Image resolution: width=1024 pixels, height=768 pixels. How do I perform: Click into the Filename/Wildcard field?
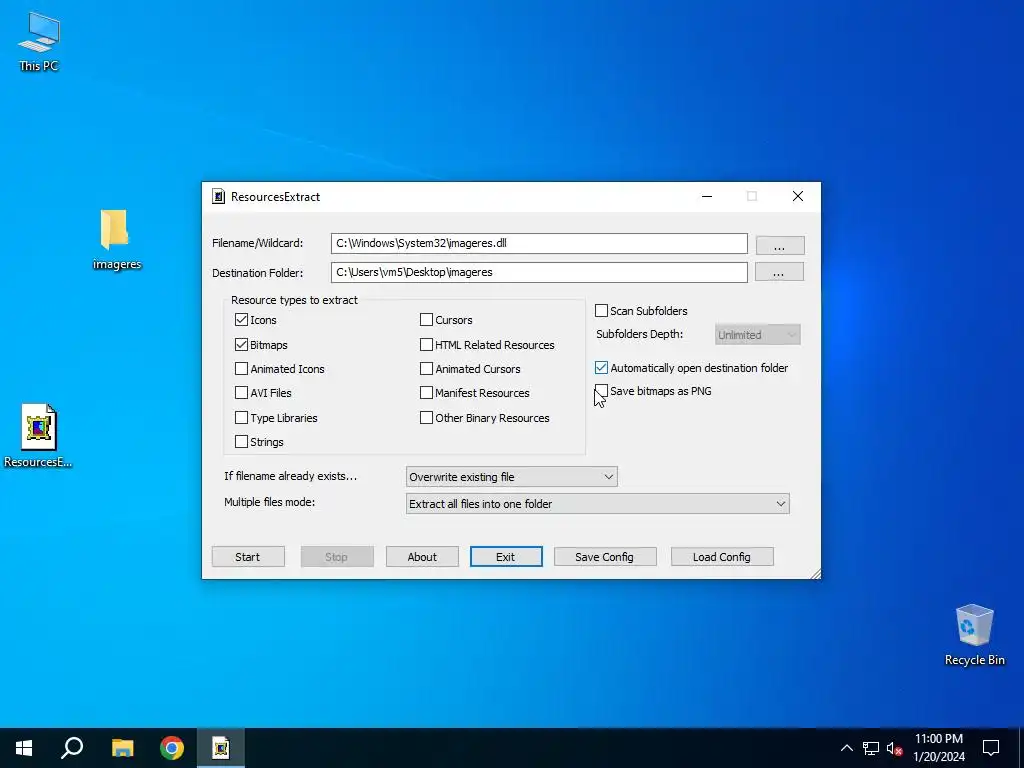pos(539,244)
